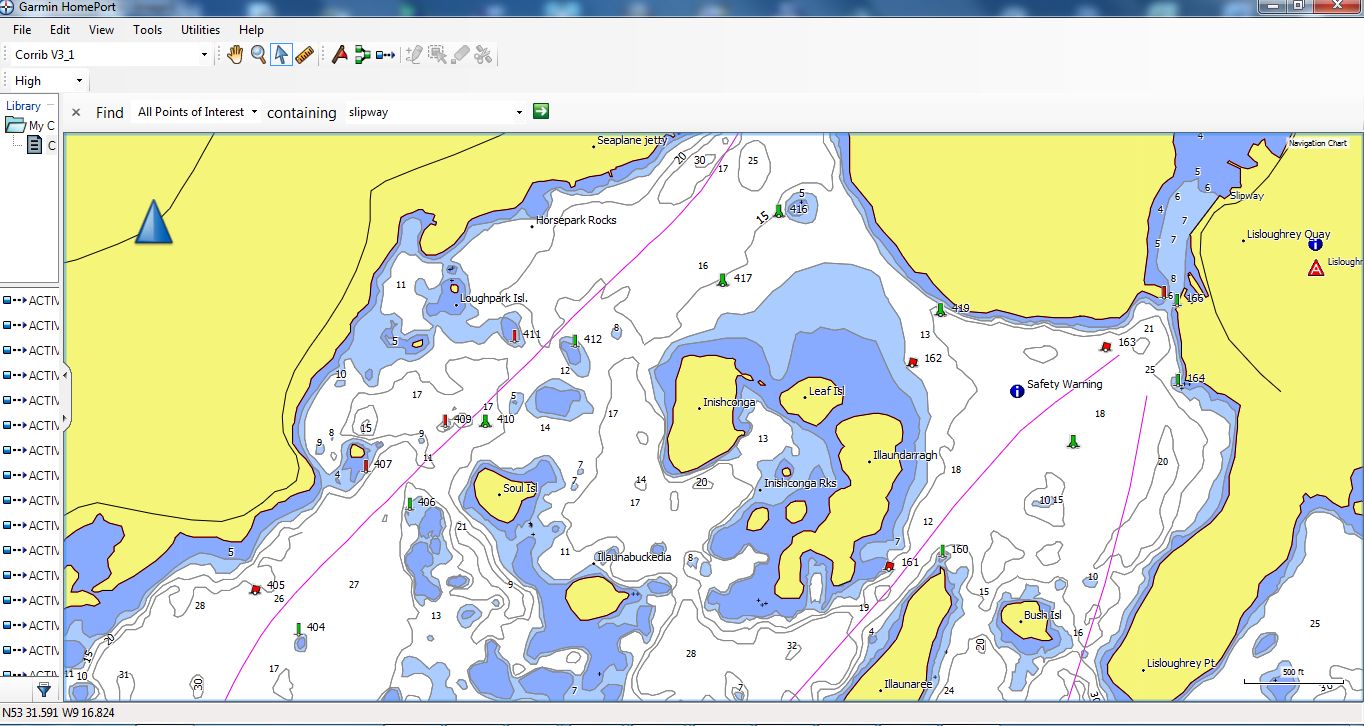Click green buoy marker 416
The height and width of the screenshot is (726, 1364).
click(x=779, y=211)
